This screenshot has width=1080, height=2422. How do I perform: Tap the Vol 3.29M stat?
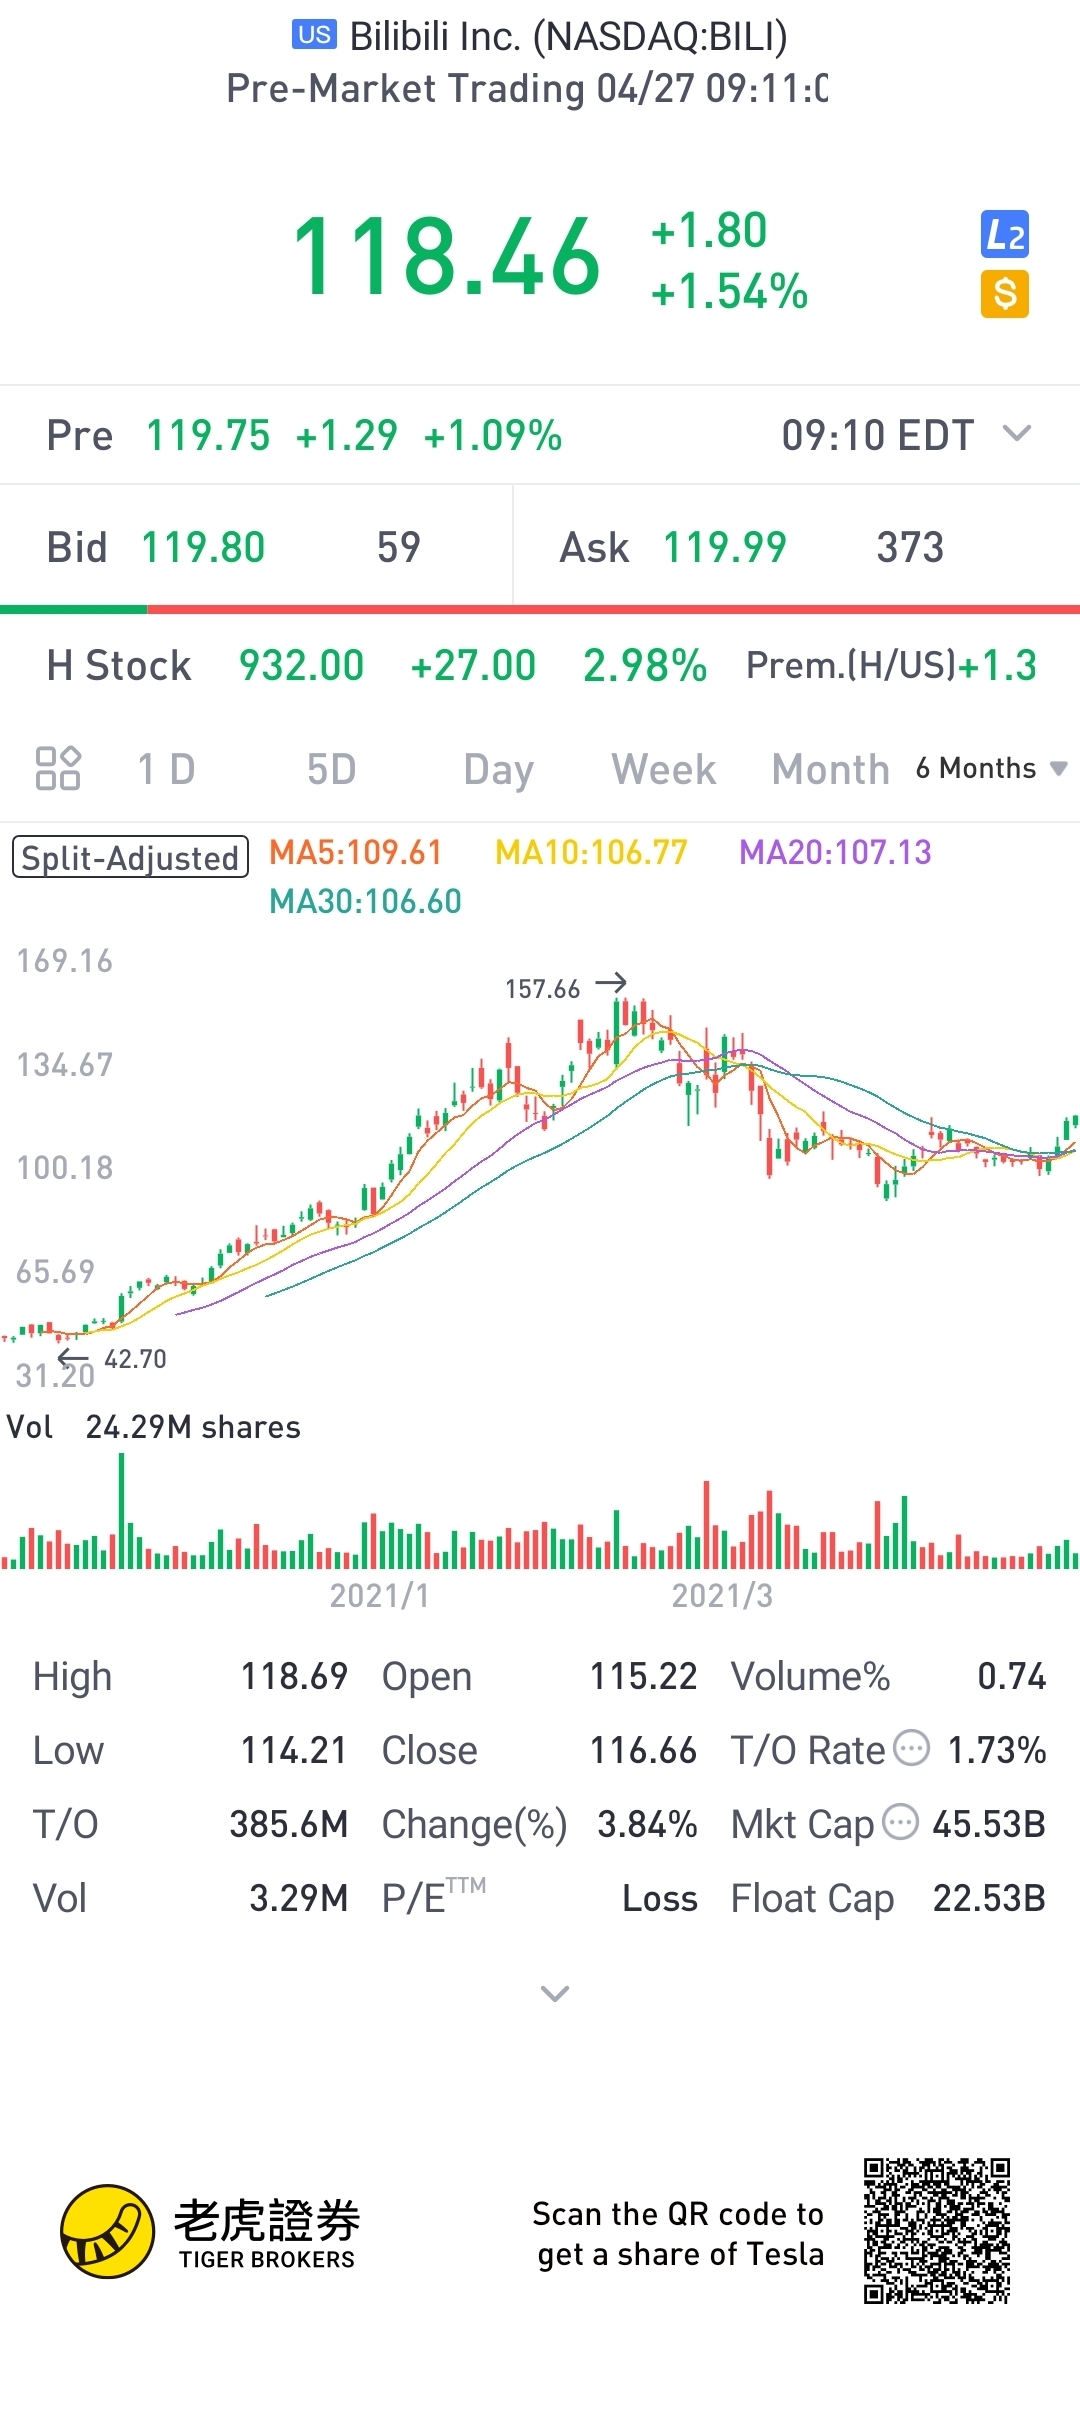(x=190, y=1898)
